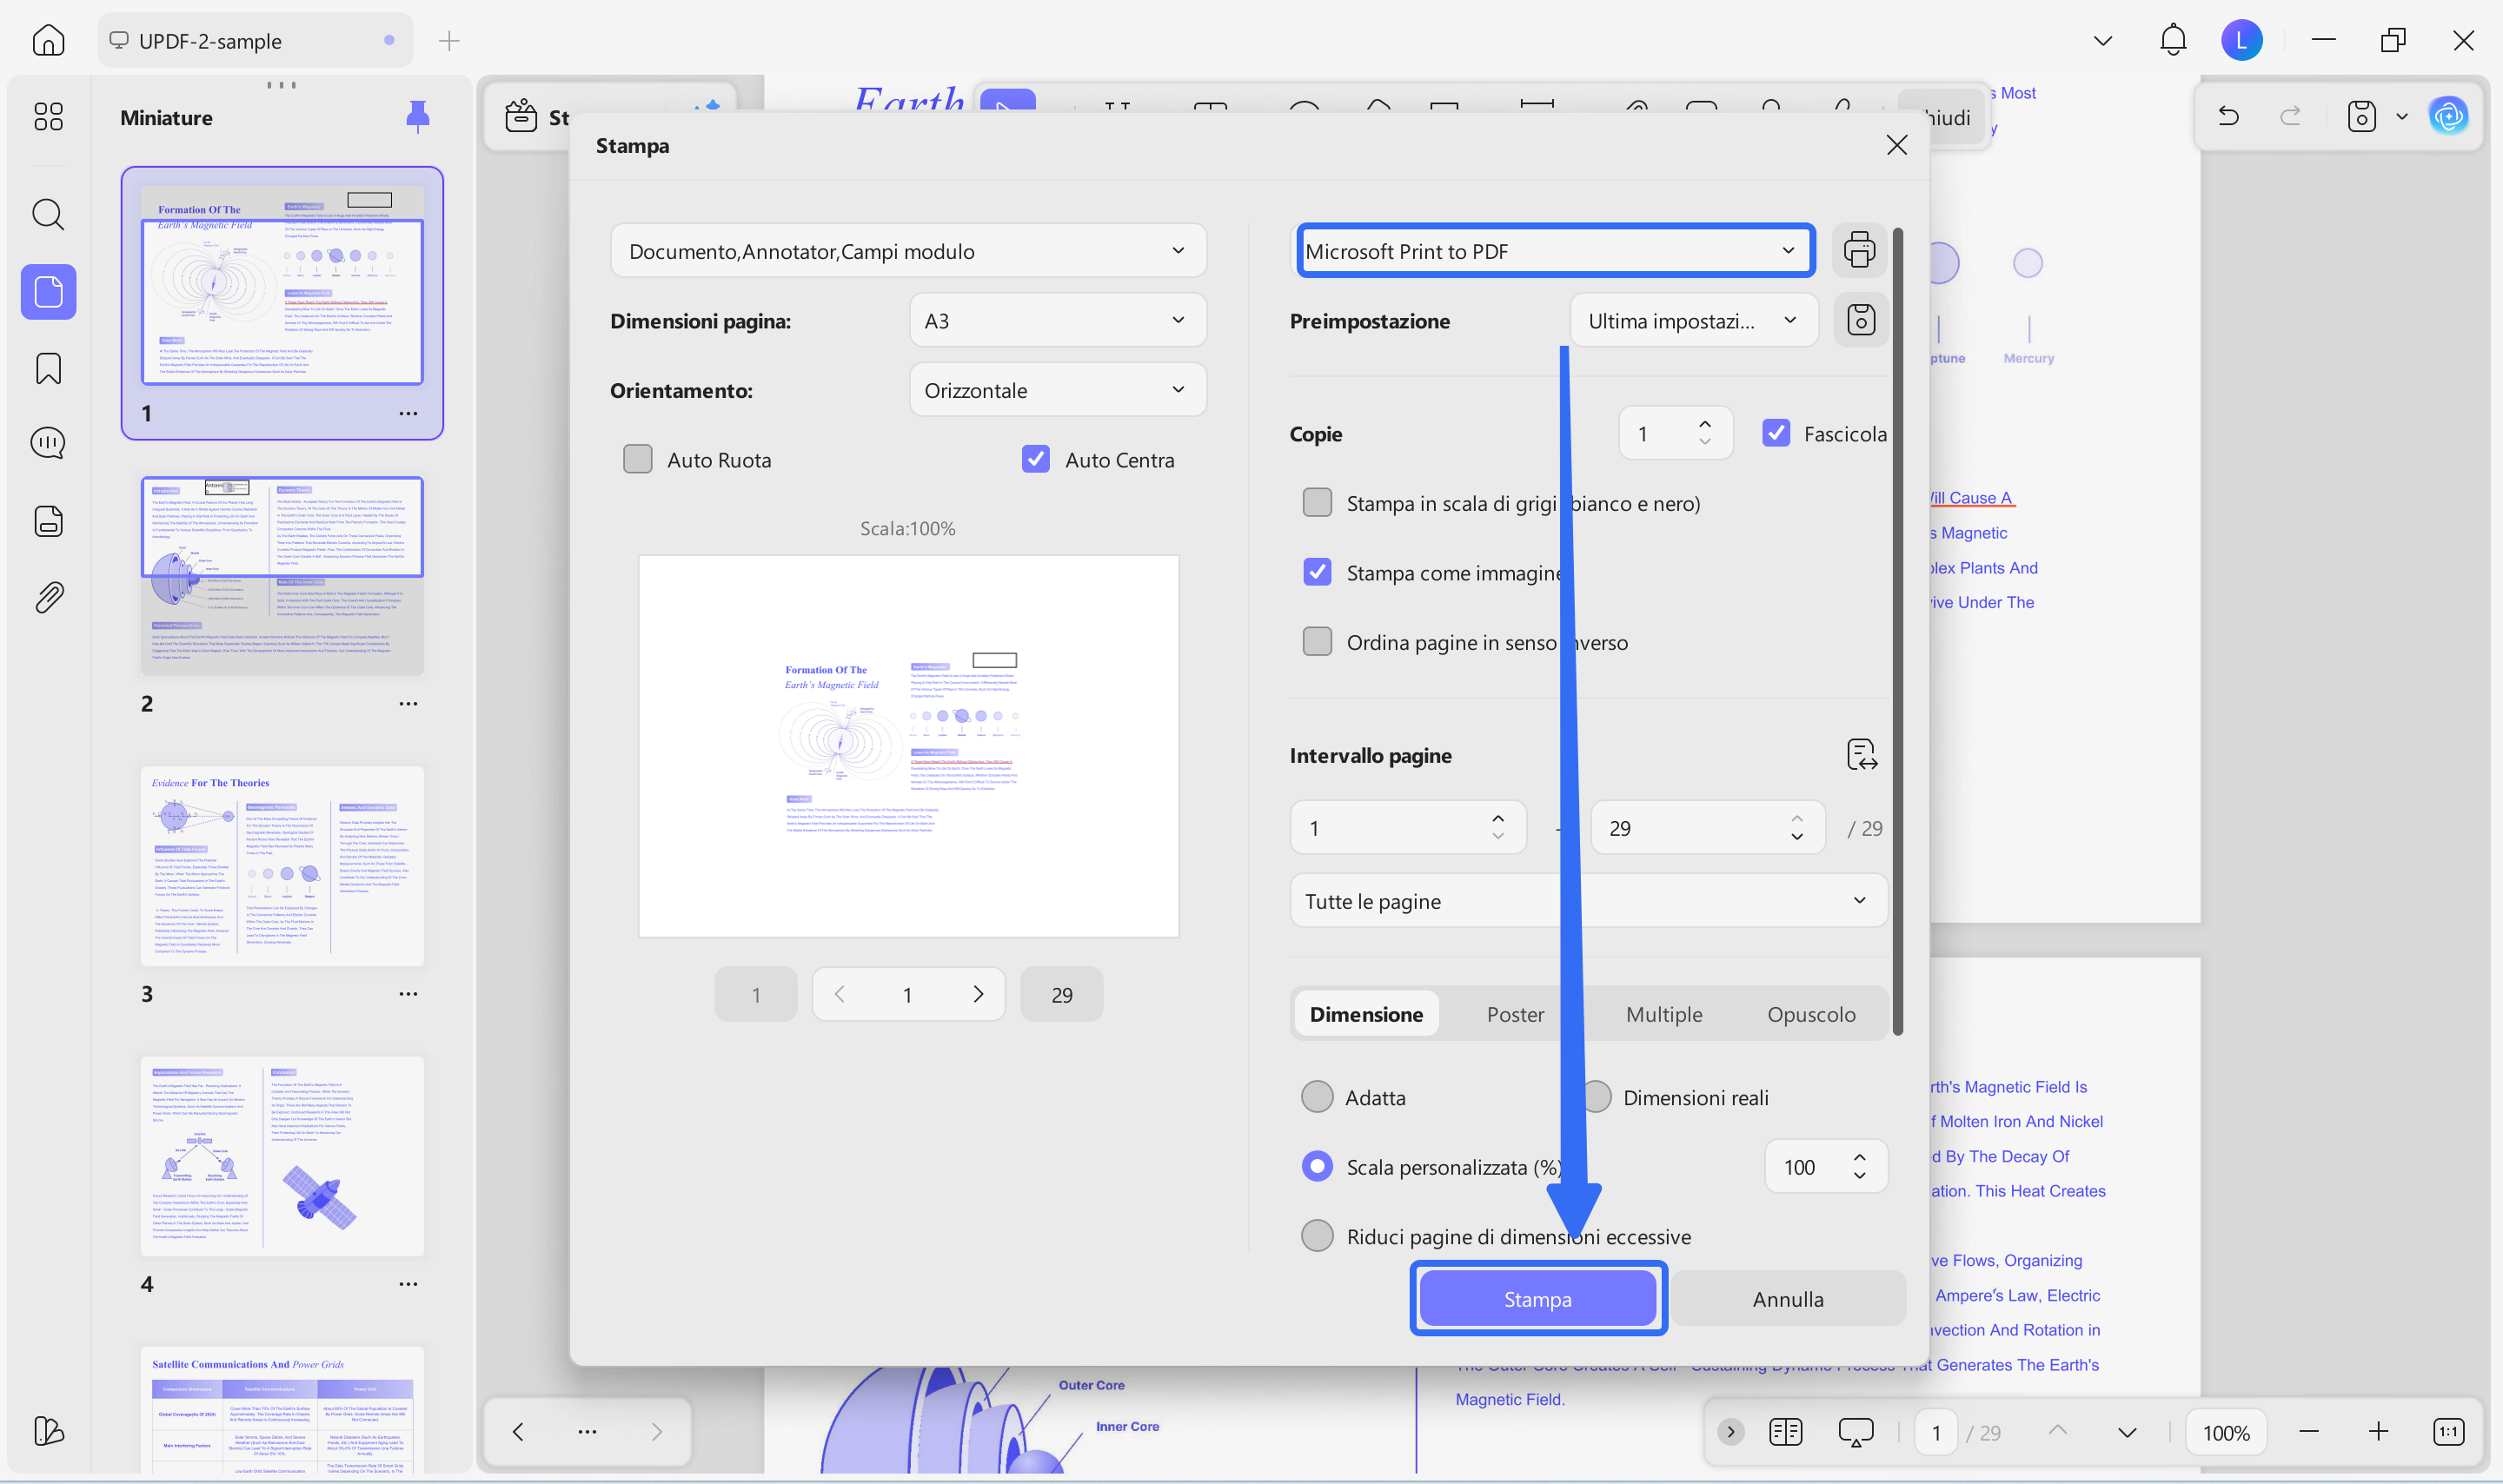Click the page range swap icon

click(x=1861, y=755)
